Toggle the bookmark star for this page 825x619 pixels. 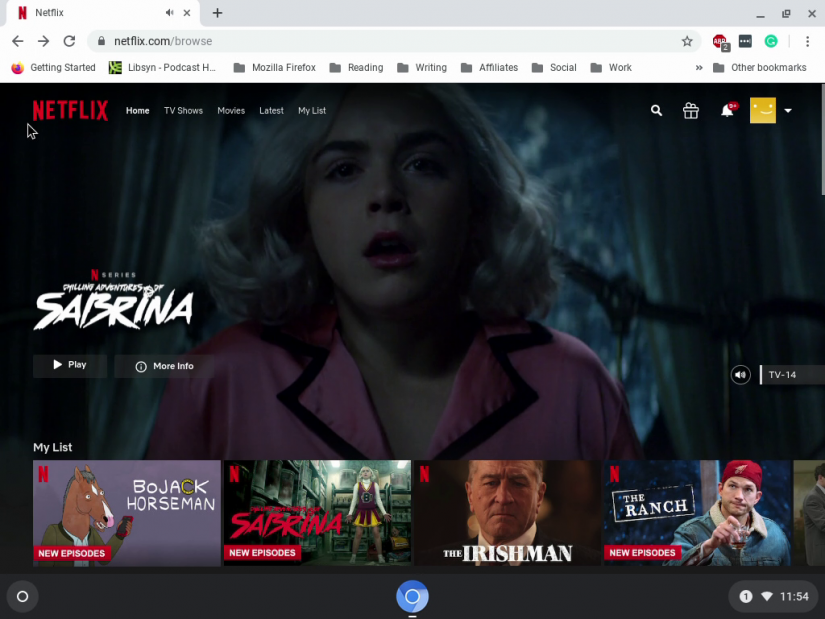coord(687,42)
